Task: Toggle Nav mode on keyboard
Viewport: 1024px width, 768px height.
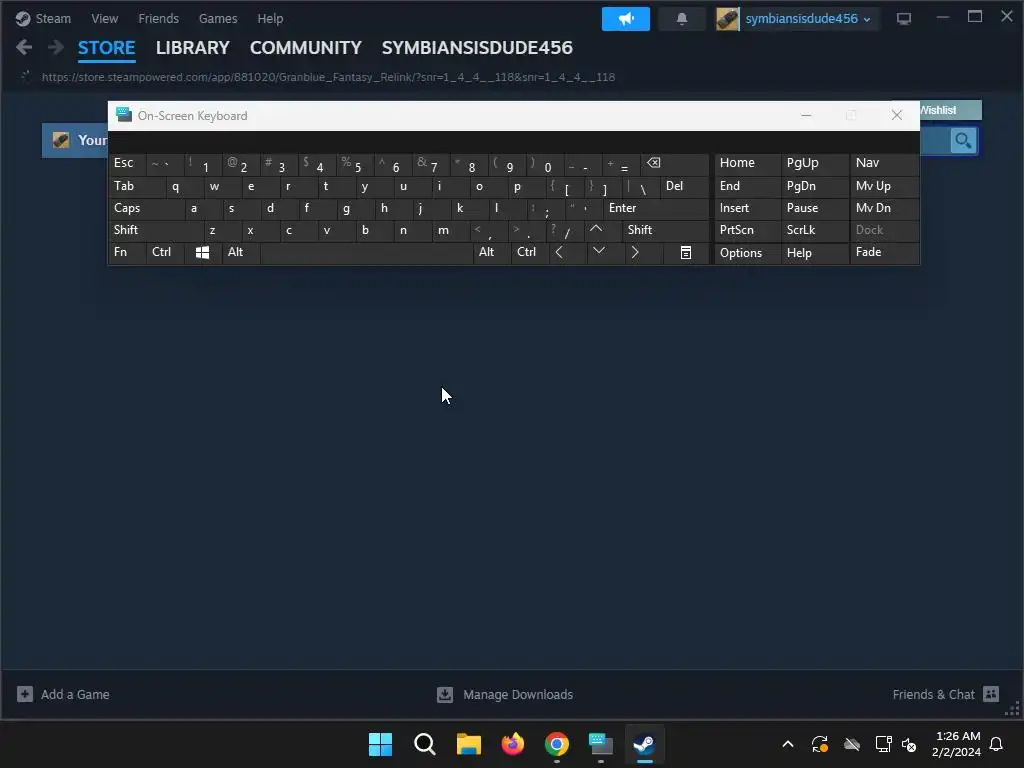Action: coord(884,163)
